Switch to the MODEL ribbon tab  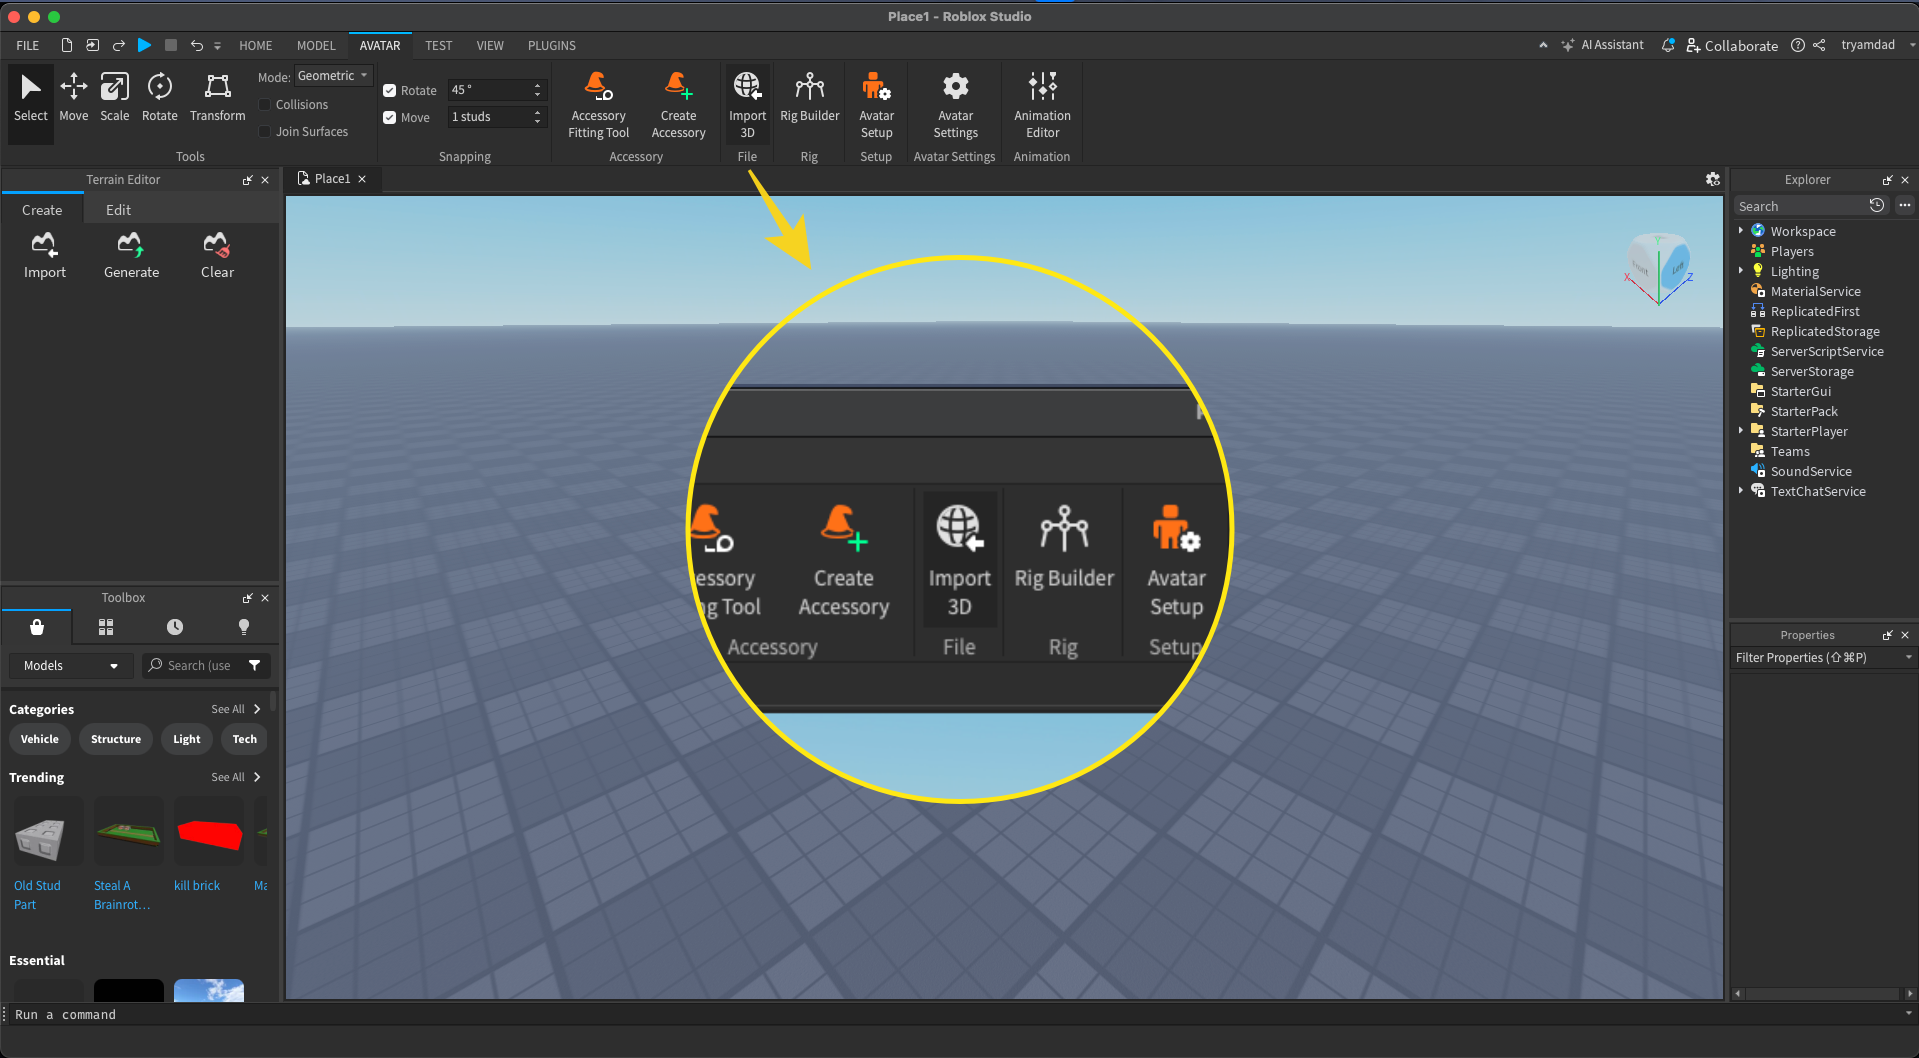point(316,45)
